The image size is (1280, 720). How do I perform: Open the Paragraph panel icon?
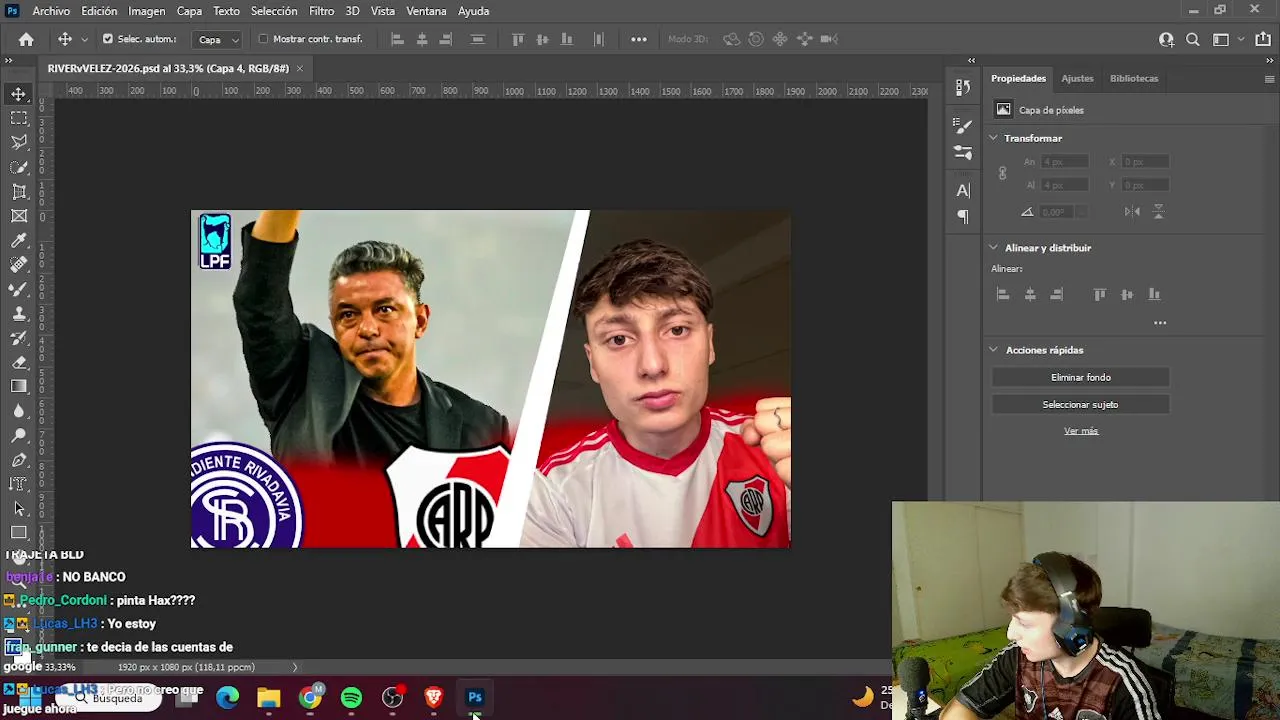click(x=963, y=216)
